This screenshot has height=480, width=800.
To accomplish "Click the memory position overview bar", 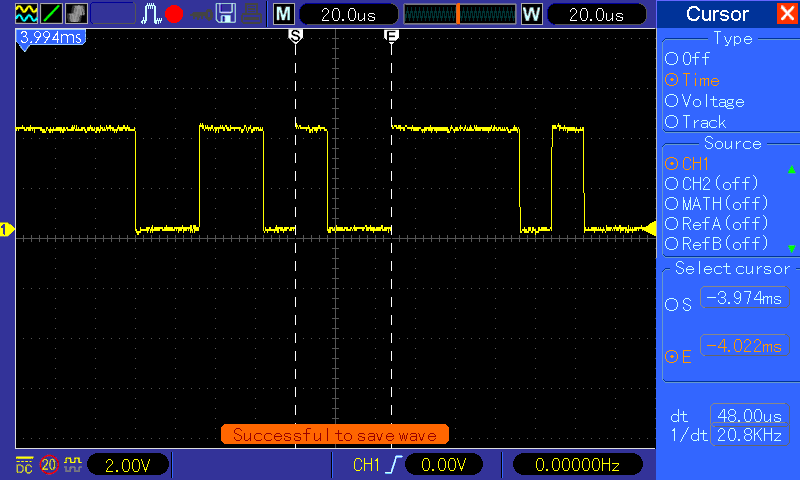I will 460,14.
